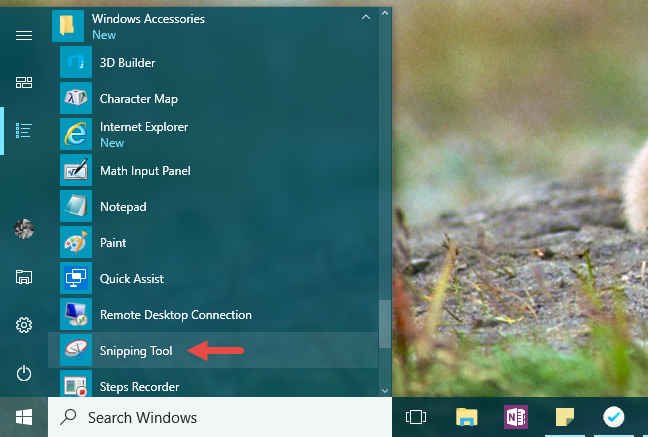Select the Internet Explorer label

[x=144, y=127]
